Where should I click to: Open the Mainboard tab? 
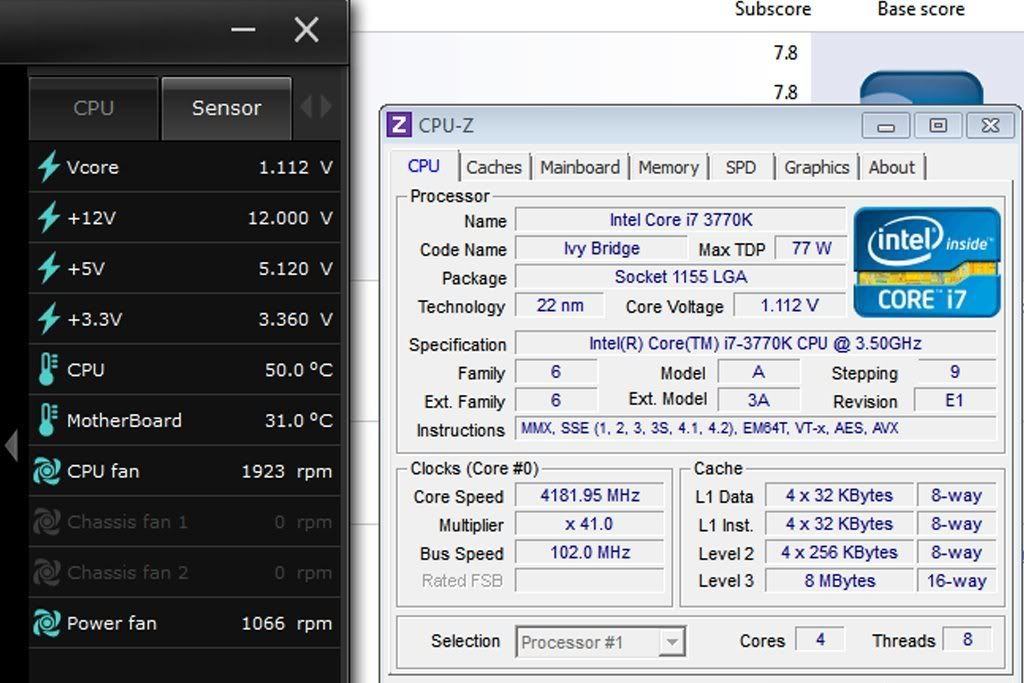tap(580, 167)
